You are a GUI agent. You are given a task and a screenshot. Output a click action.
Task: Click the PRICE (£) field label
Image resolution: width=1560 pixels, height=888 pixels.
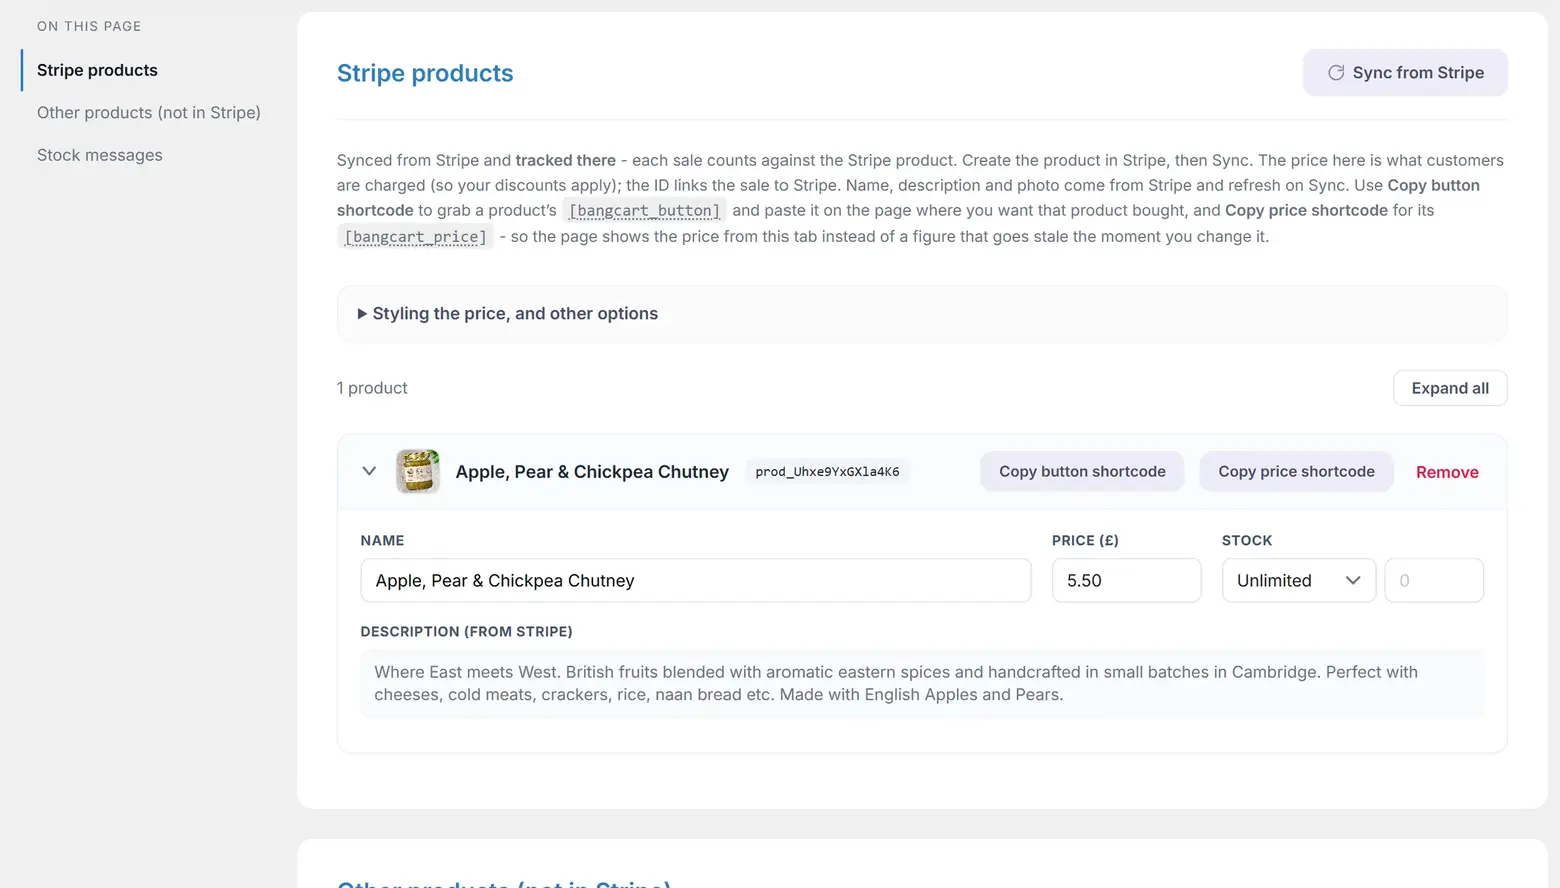[1085, 540]
